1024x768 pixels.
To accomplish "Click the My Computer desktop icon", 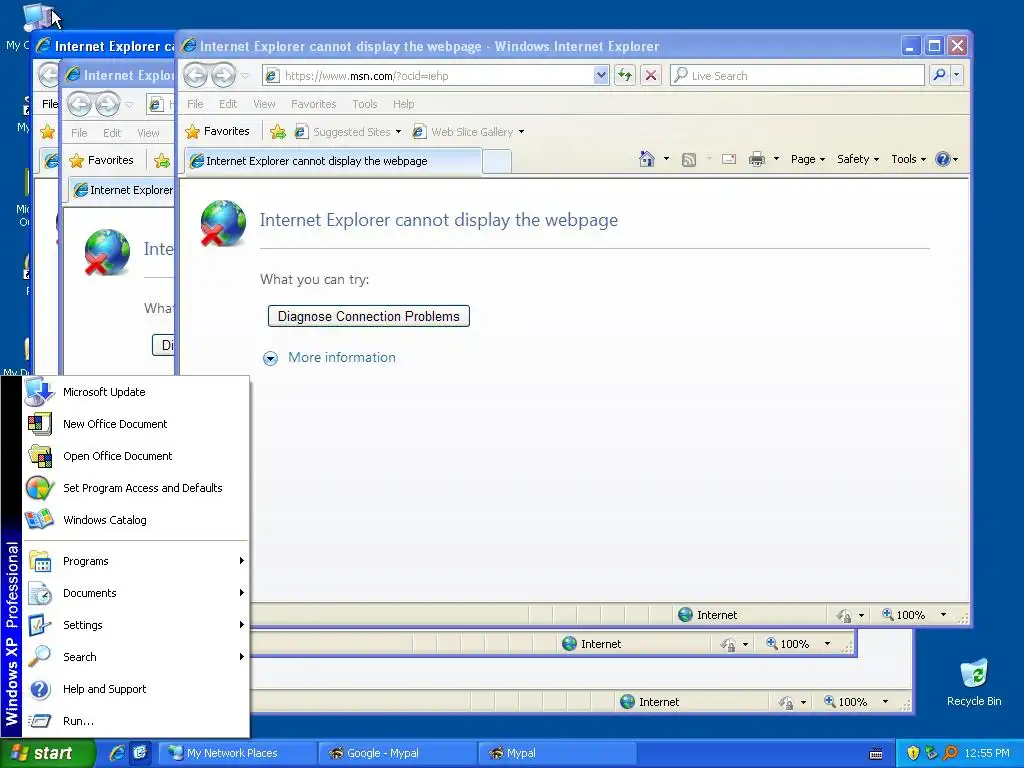I will tap(36, 18).
